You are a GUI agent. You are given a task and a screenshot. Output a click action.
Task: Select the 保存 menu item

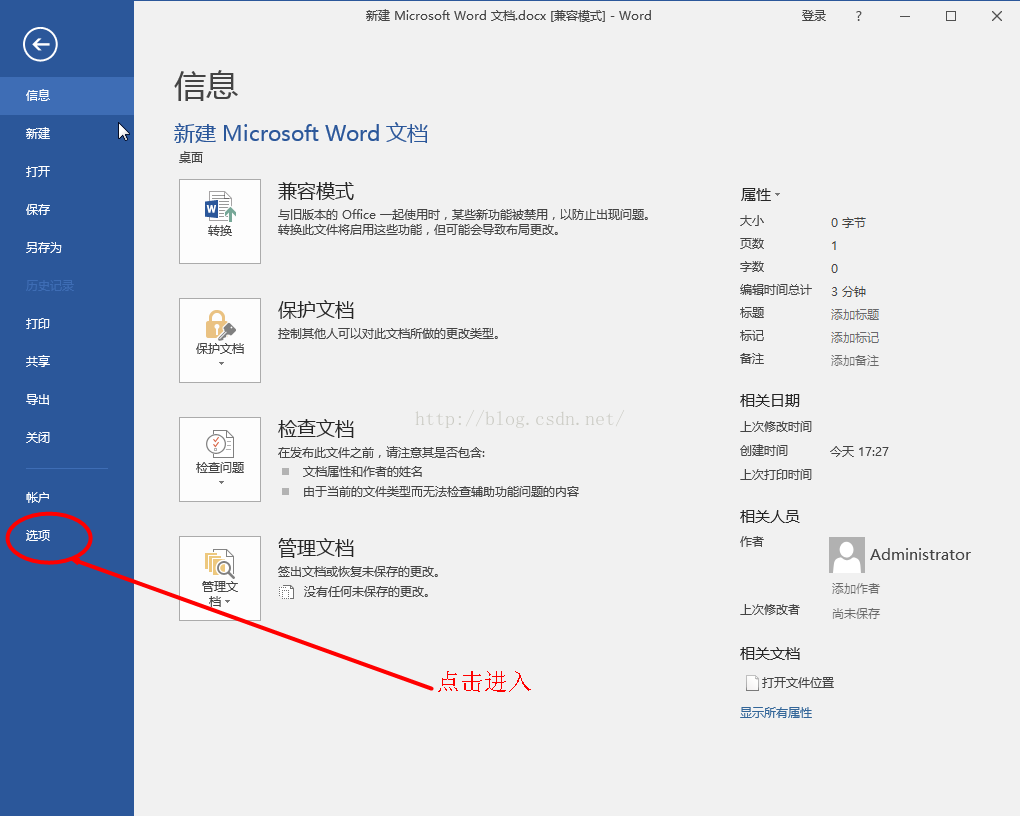click(67, 210)
